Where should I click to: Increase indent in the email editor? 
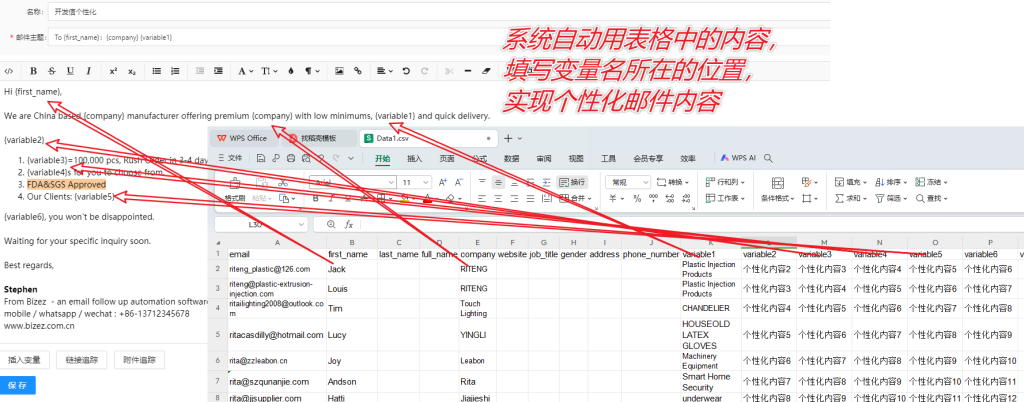coord(218,71)
